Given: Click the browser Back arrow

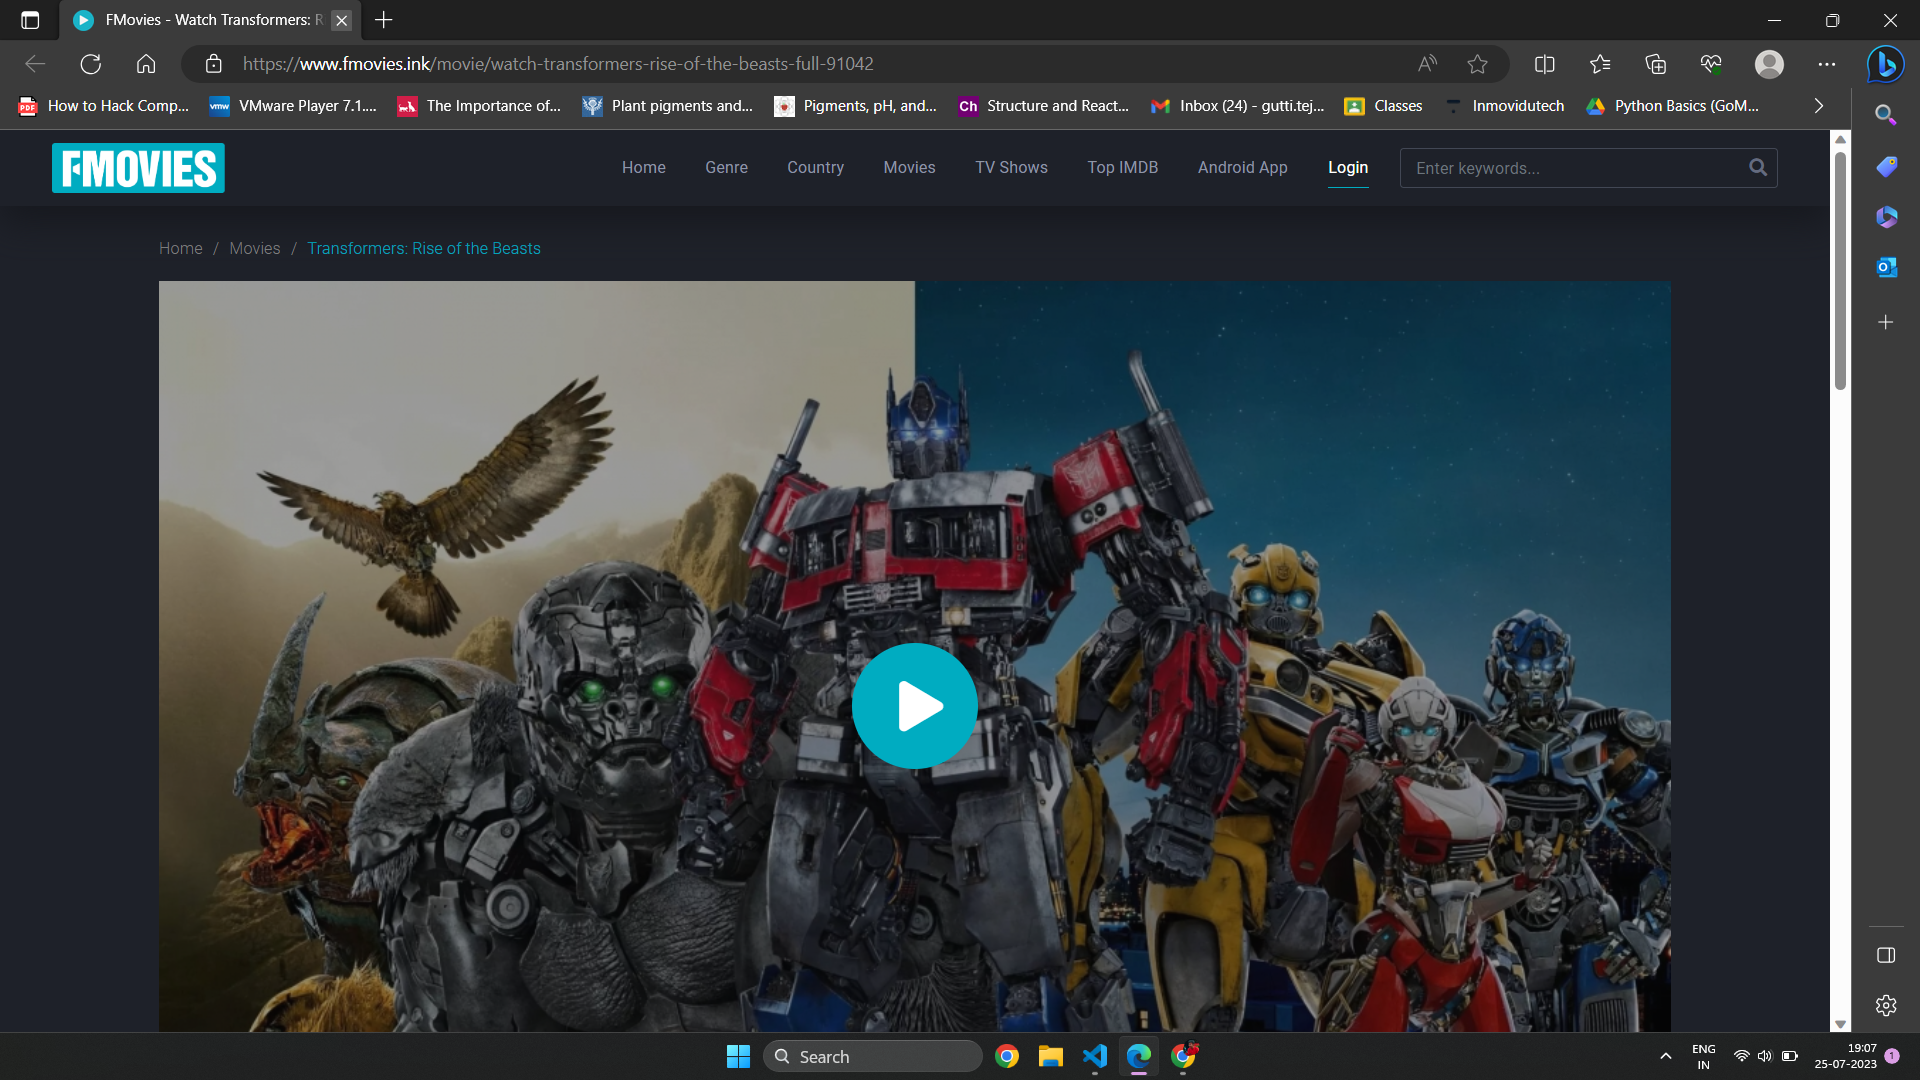Looking at the screenshot, I should click(35, 64).
